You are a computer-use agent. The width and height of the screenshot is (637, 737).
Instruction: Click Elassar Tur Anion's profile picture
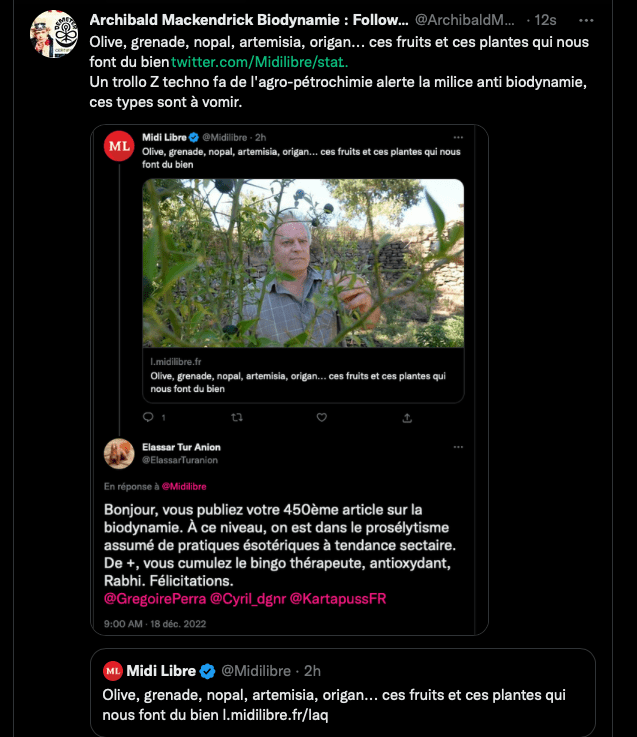[x=120, y=453]
